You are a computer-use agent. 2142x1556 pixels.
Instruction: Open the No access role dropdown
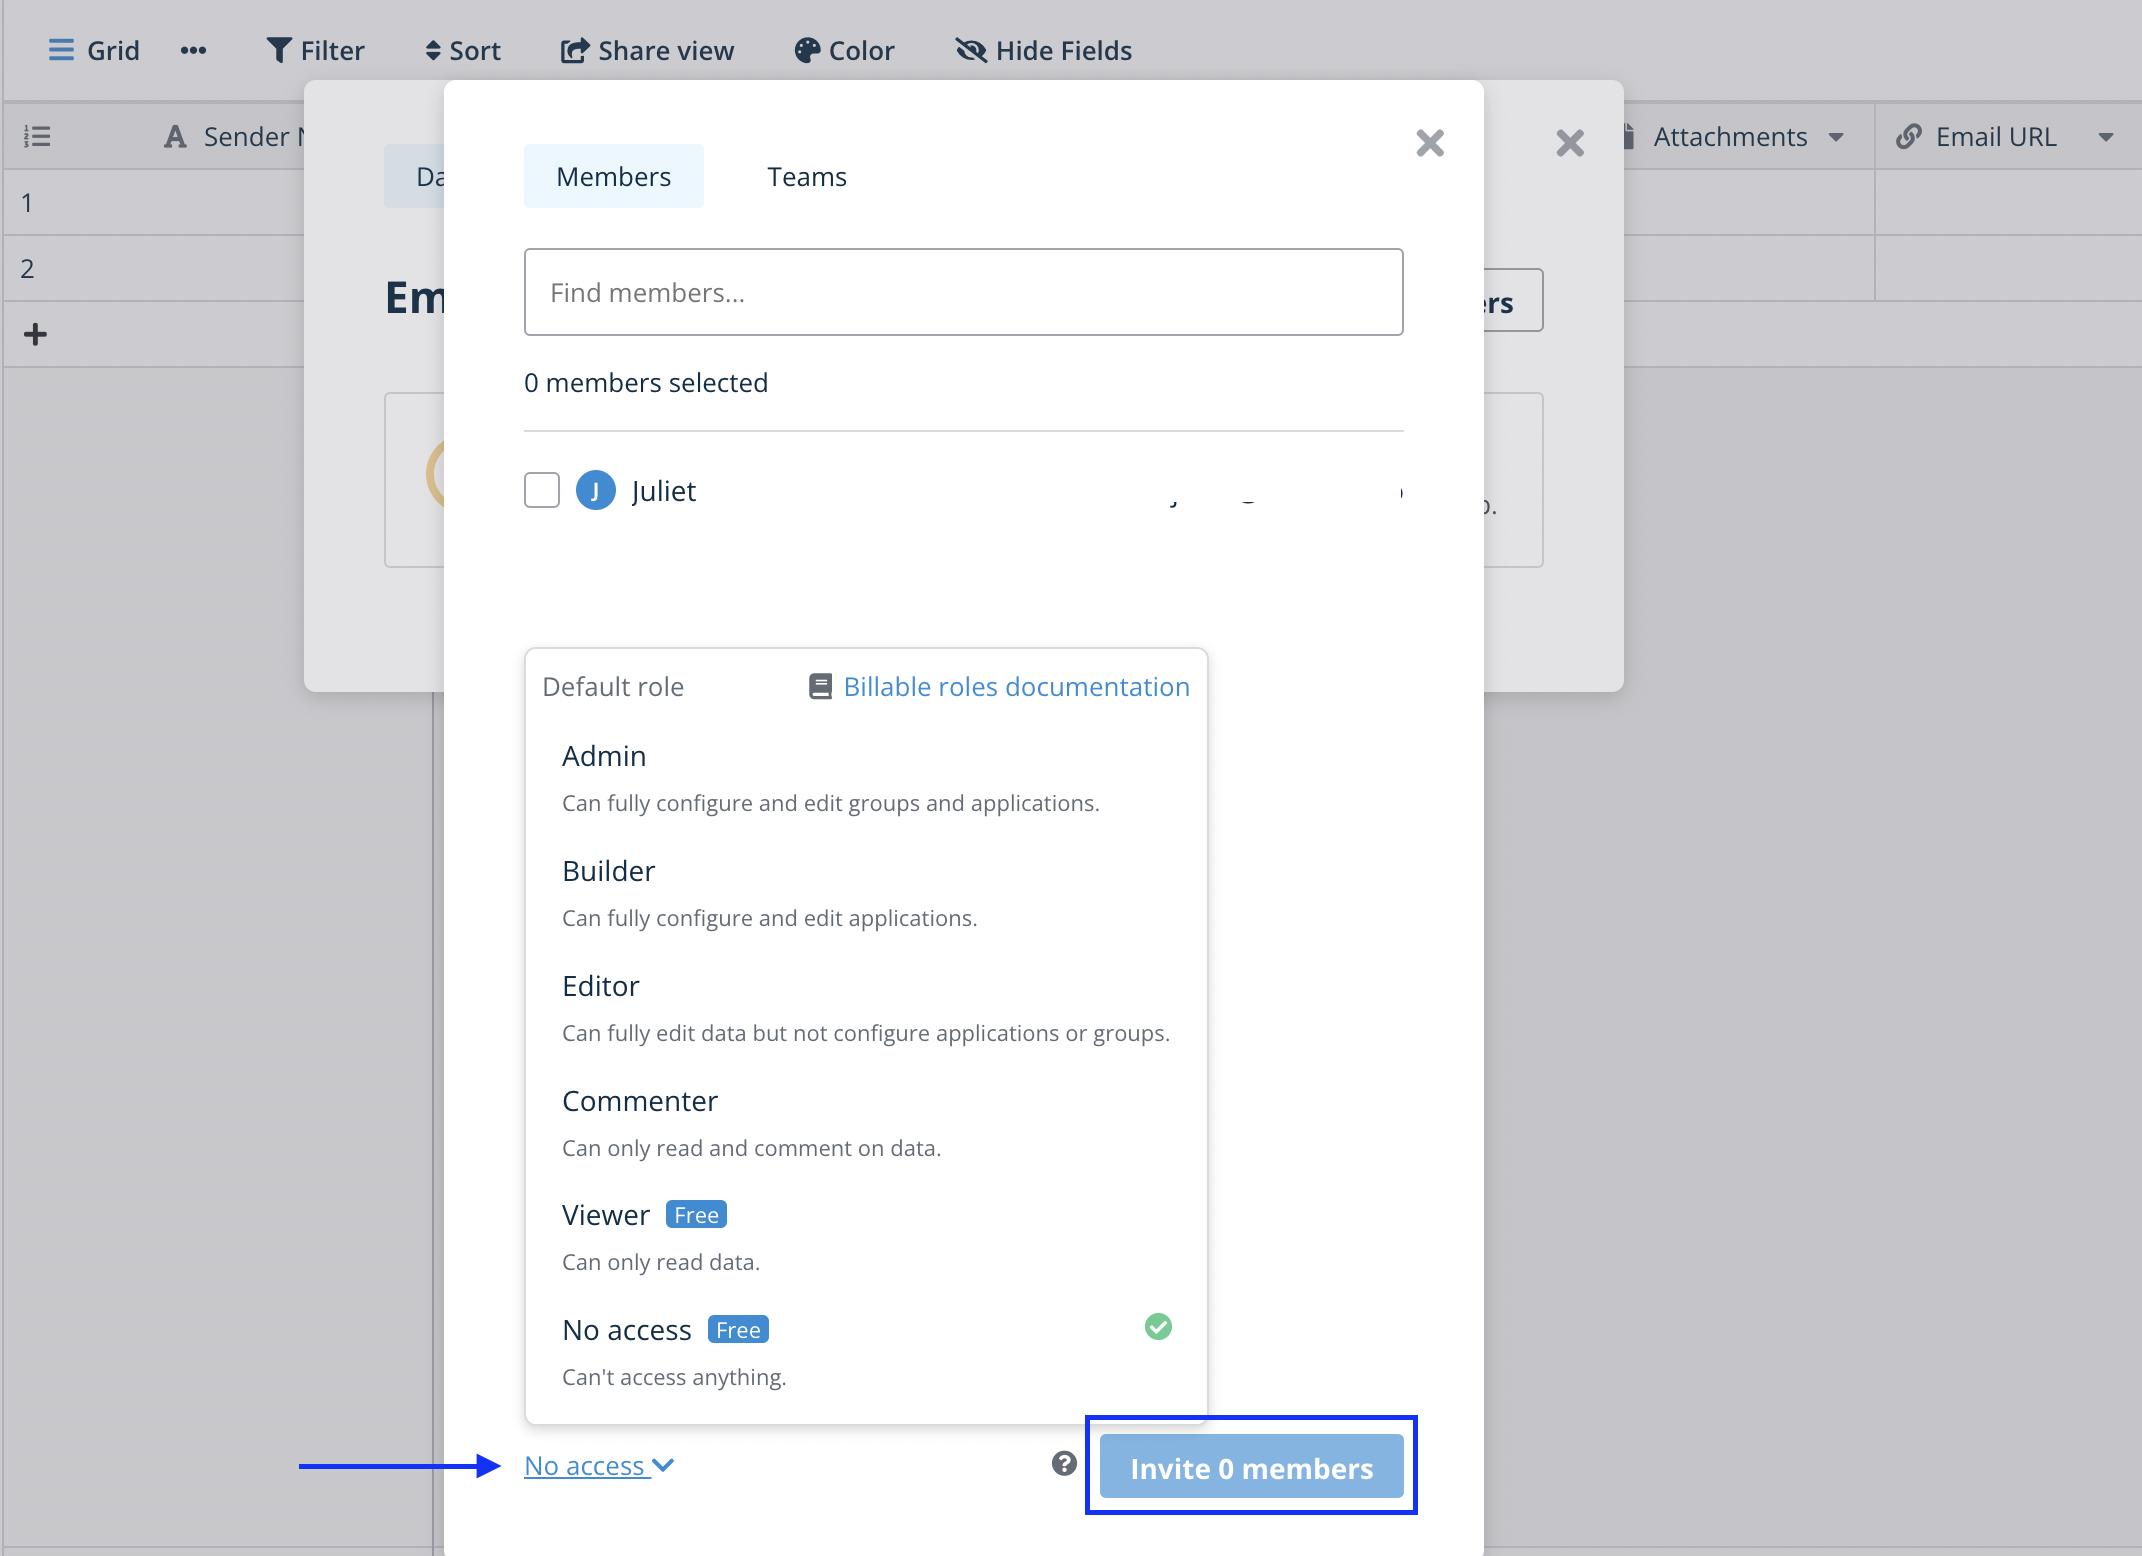(x=598, y=1466)
